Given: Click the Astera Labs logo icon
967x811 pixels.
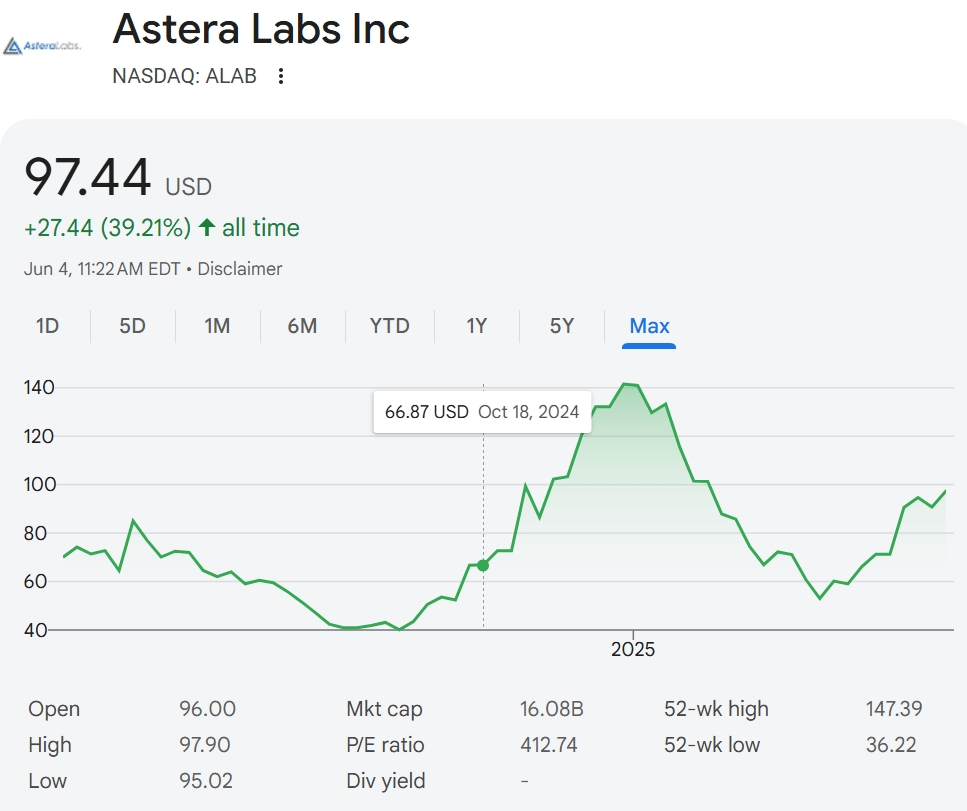Looking at the screenshot, I should [42, 45].
